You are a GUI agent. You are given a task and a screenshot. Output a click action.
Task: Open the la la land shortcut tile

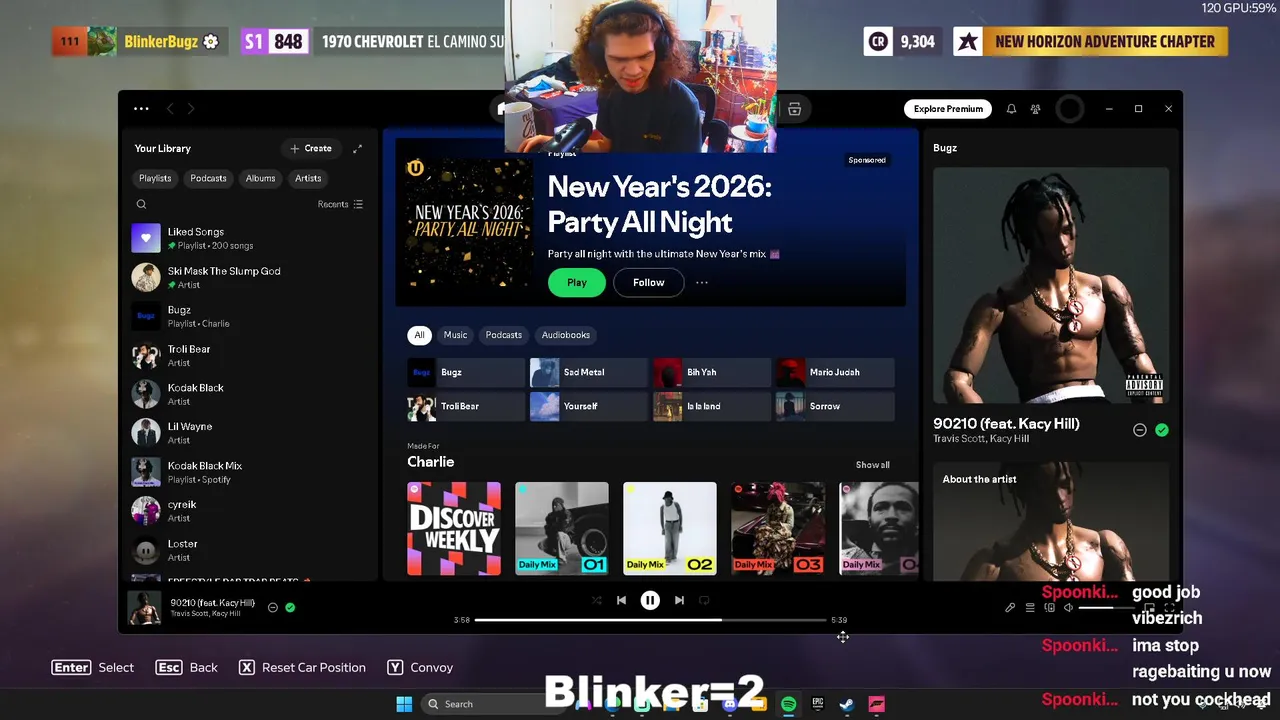click(712, 406)
